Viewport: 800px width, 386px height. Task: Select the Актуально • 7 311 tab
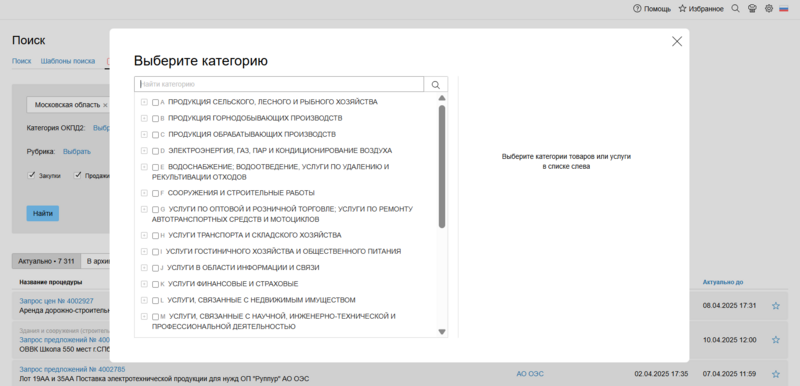pyautogui.click(x=46, y=262)
